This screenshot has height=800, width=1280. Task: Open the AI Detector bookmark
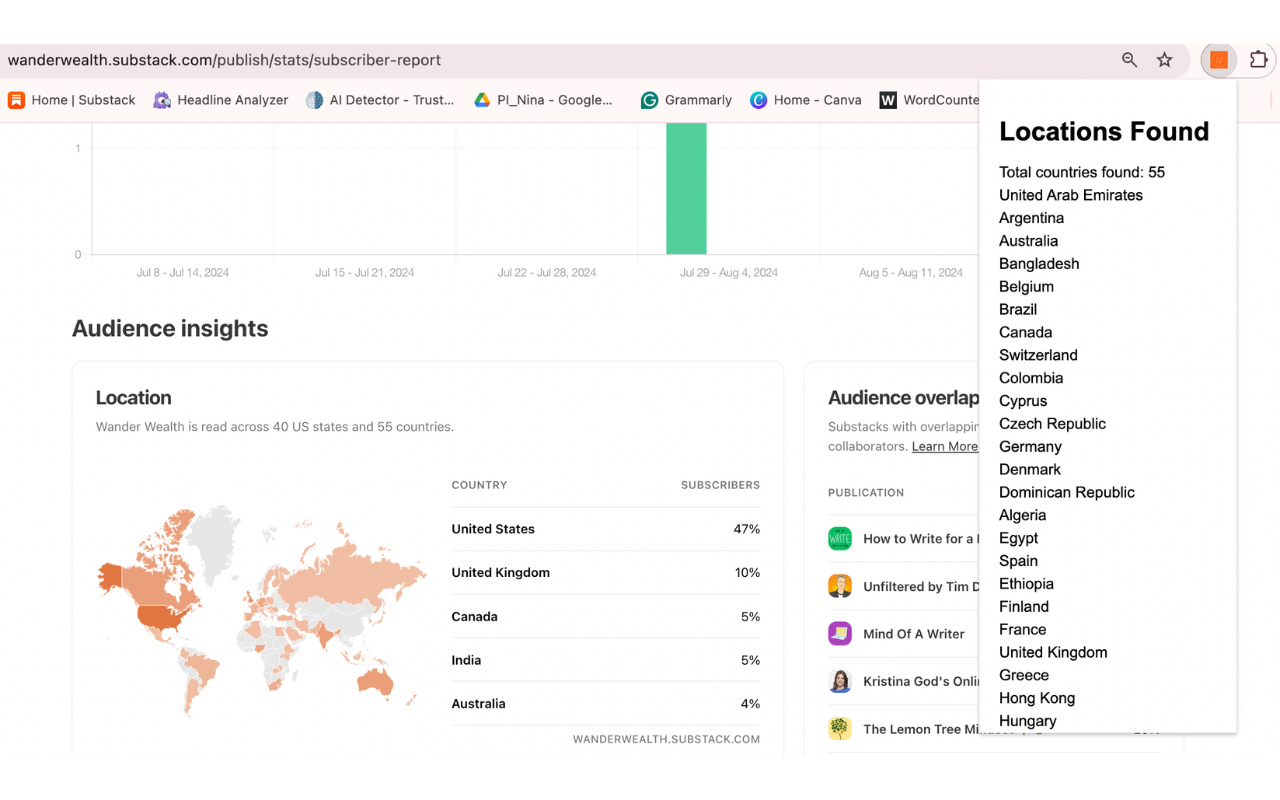click(380, 100)
